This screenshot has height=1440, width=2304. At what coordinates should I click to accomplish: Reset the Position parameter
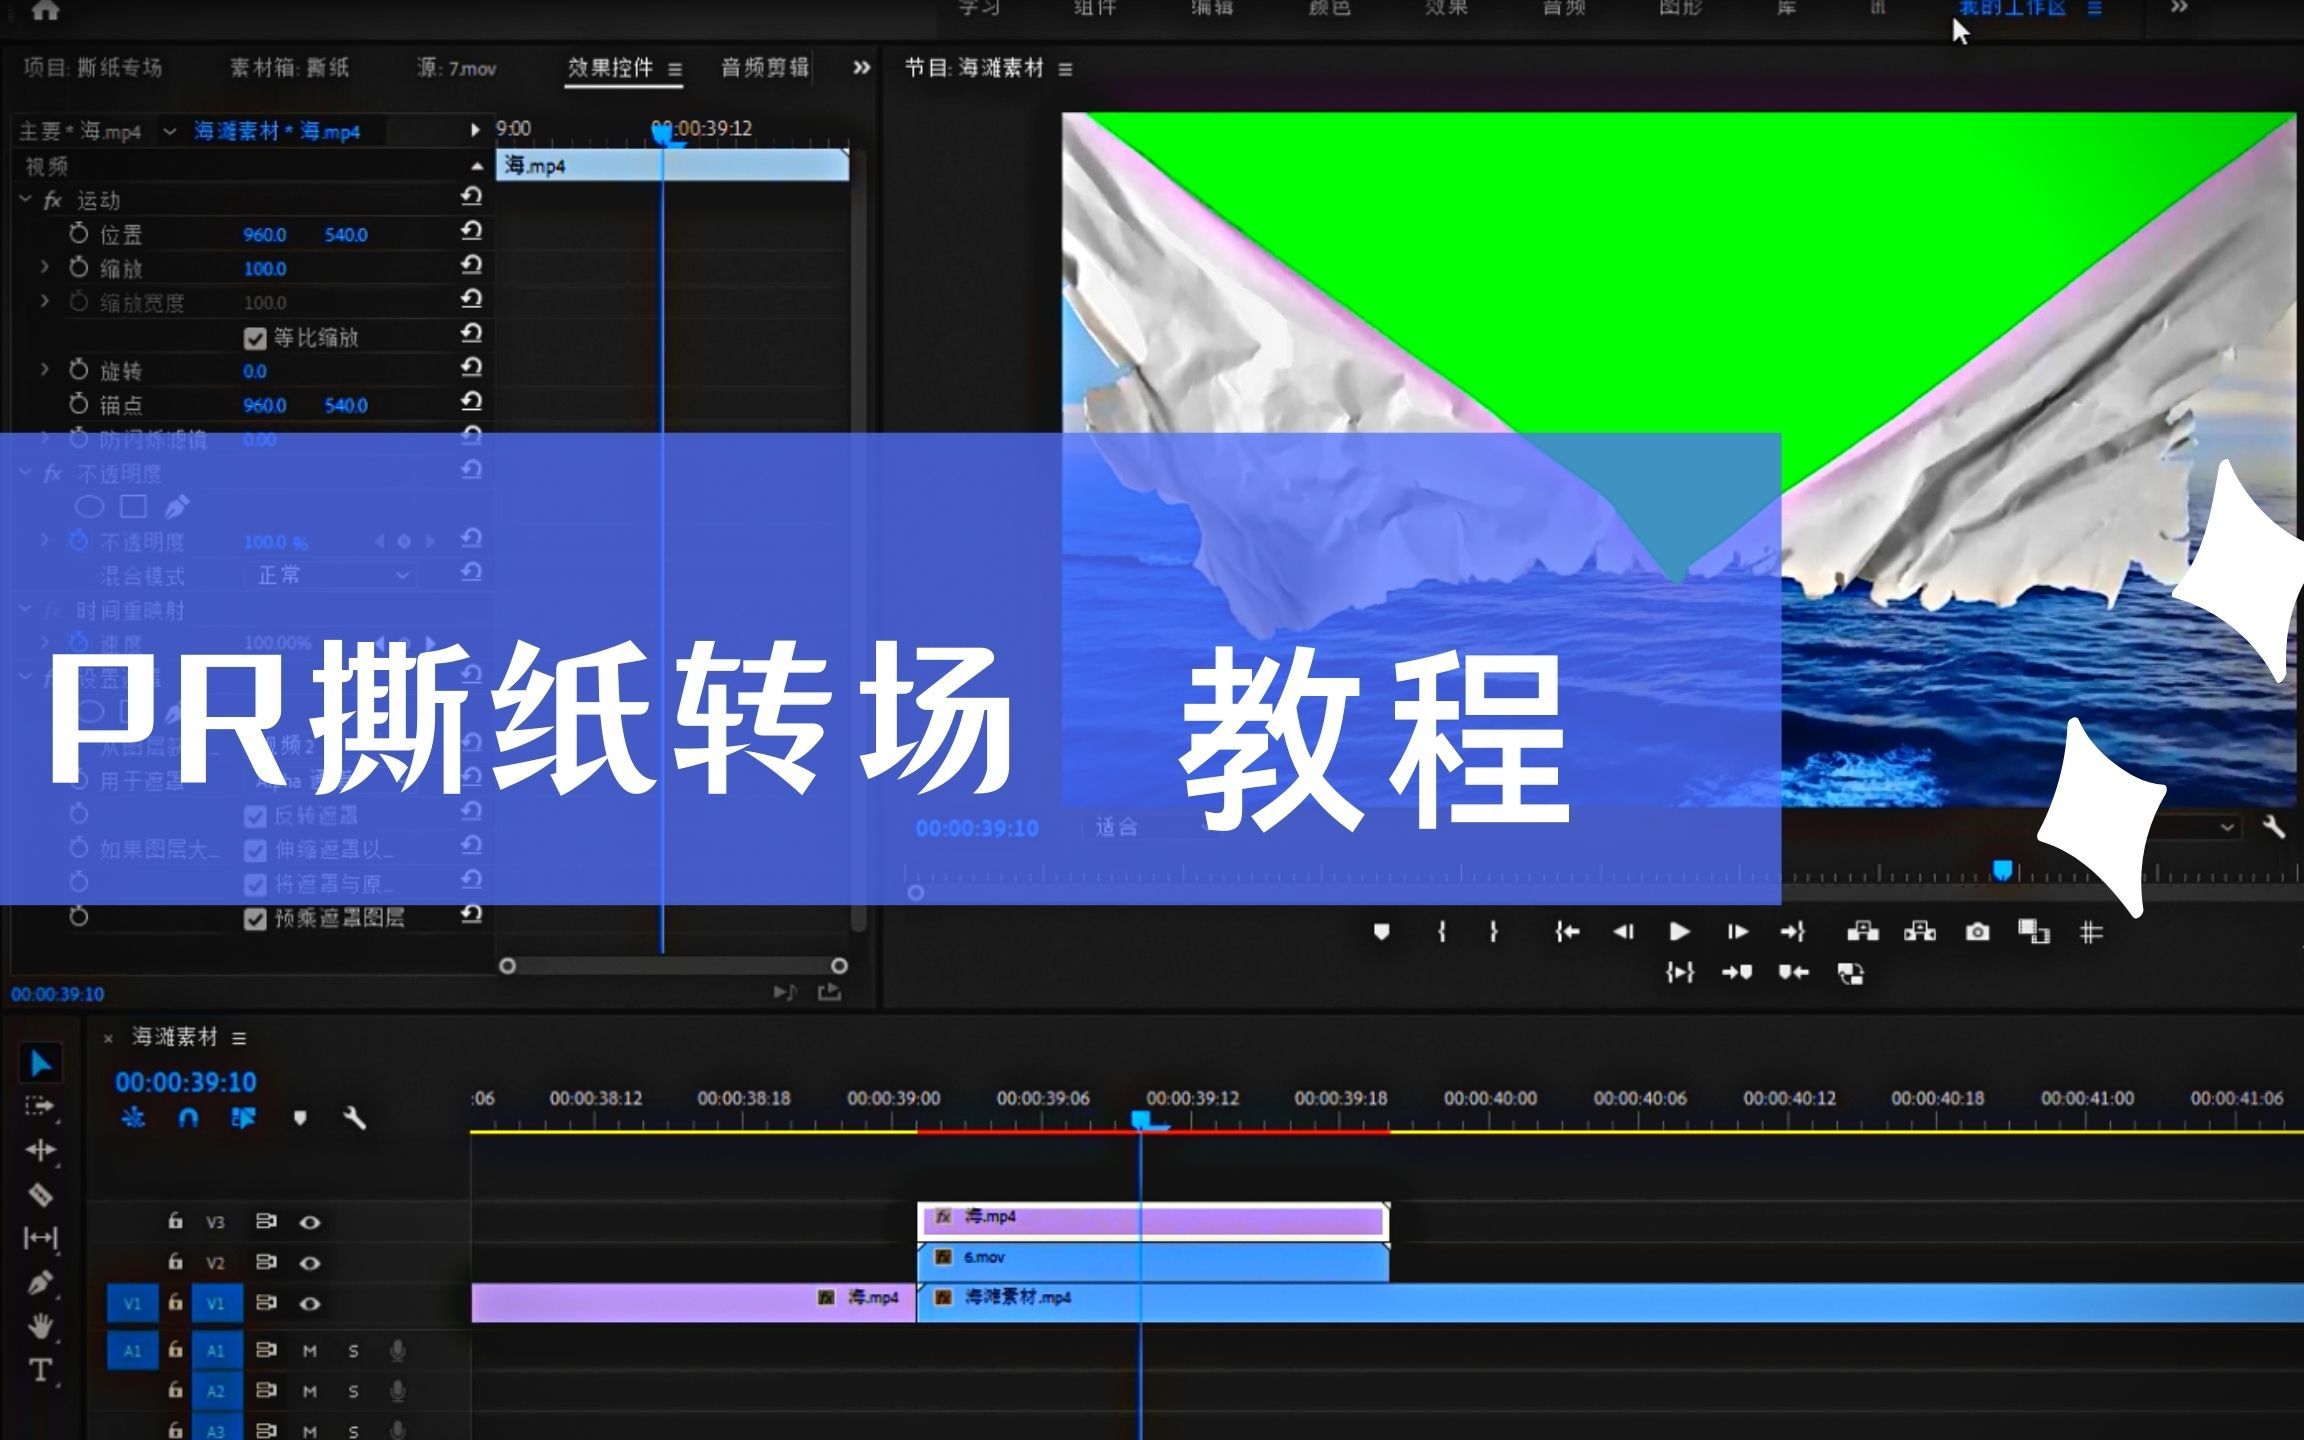[x=471, y=231]
